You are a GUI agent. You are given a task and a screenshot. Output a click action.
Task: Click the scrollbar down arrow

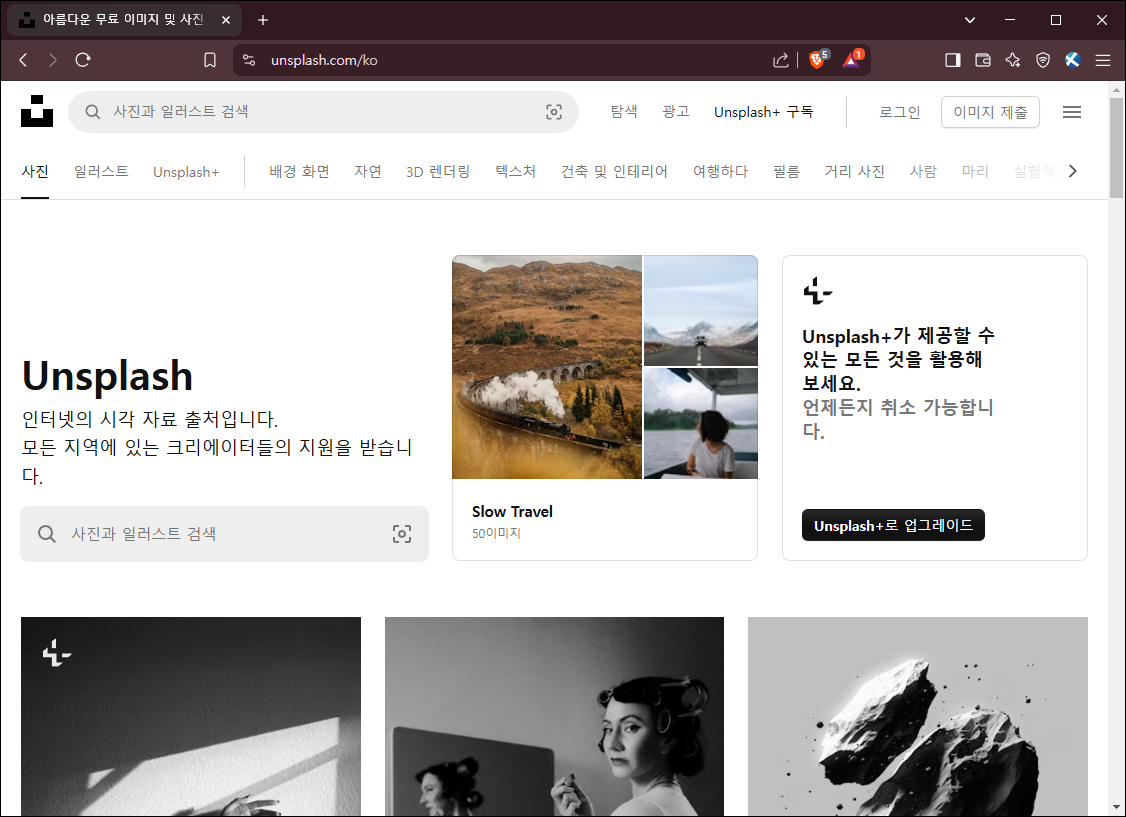pyautogui.click(x=1116, y=807)
